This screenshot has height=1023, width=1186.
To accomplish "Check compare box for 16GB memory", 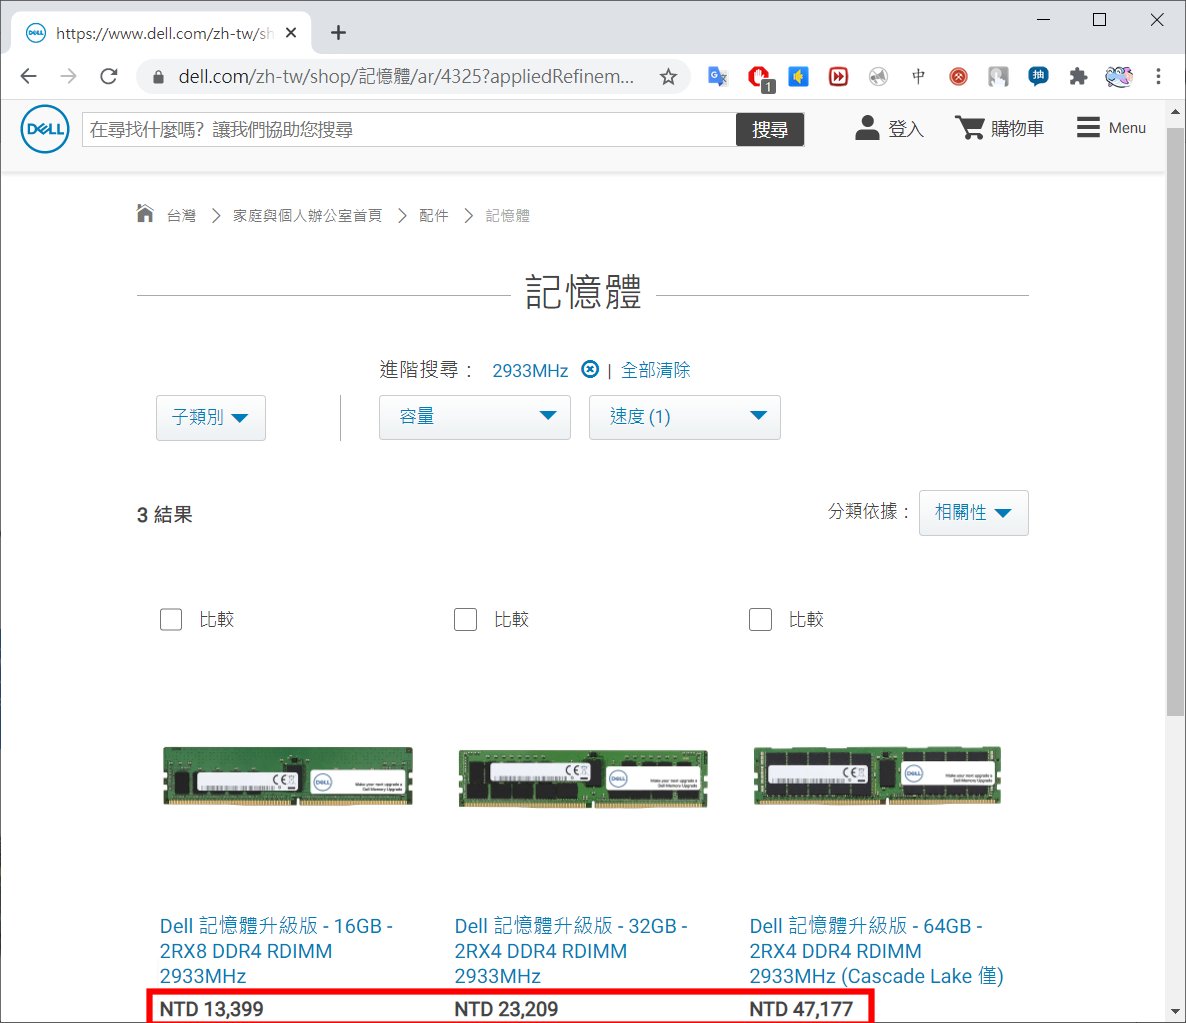I will (x=171, y=619).
